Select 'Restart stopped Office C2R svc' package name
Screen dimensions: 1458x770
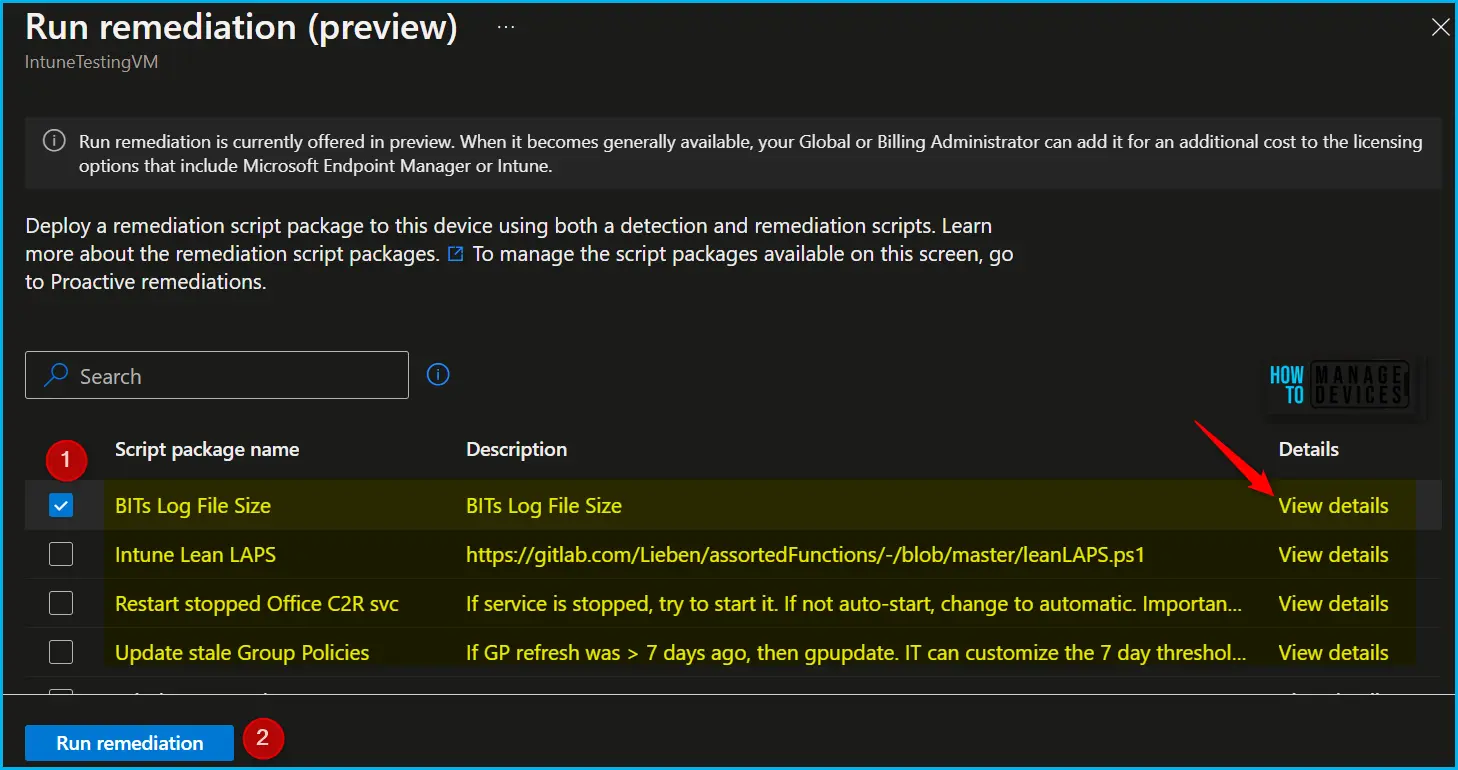click(257, 604)
